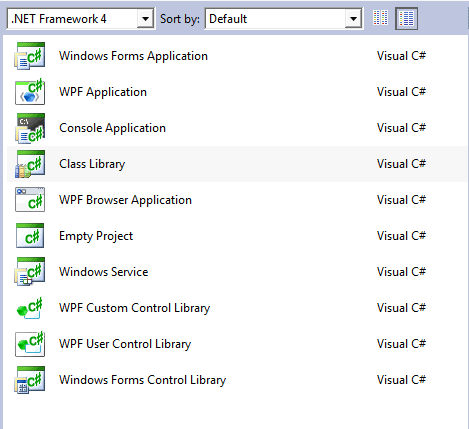The image size is (469, 429).
Task: Click the WPF Browser Application entry text
Action: click(125, 200)
